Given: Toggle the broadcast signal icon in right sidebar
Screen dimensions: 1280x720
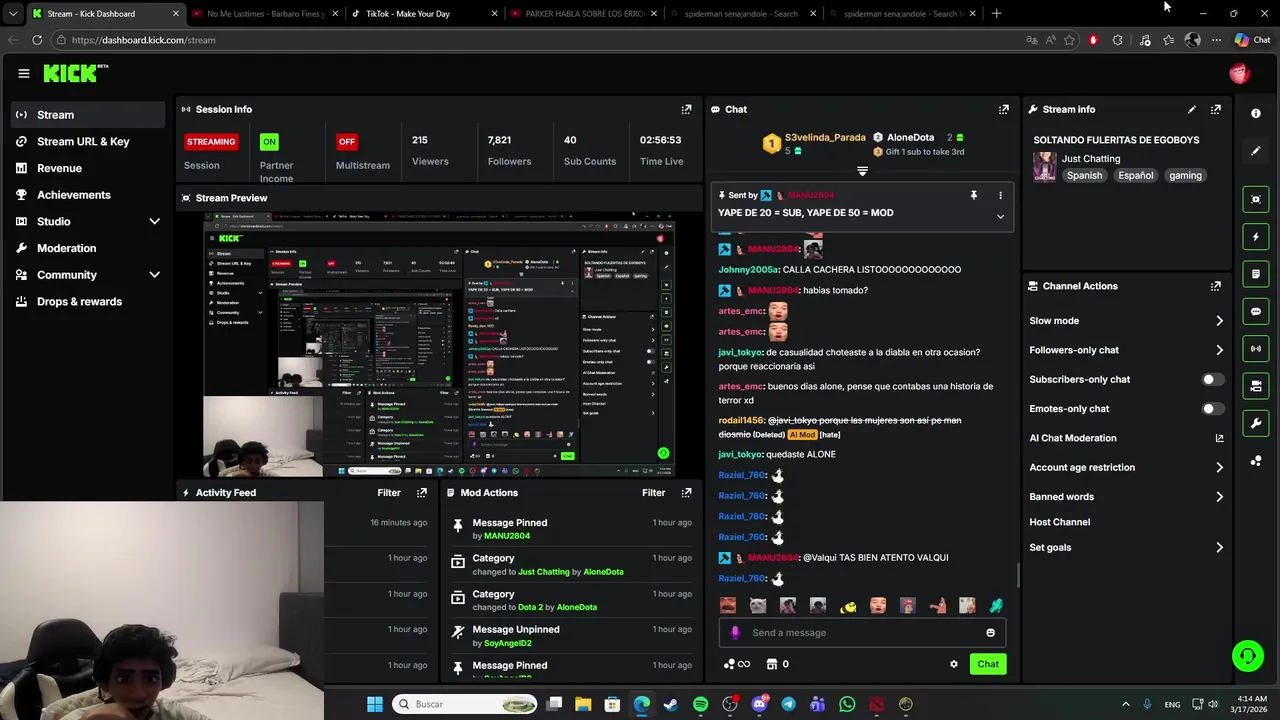Looking at the screenshot, I should point(1256,348).
